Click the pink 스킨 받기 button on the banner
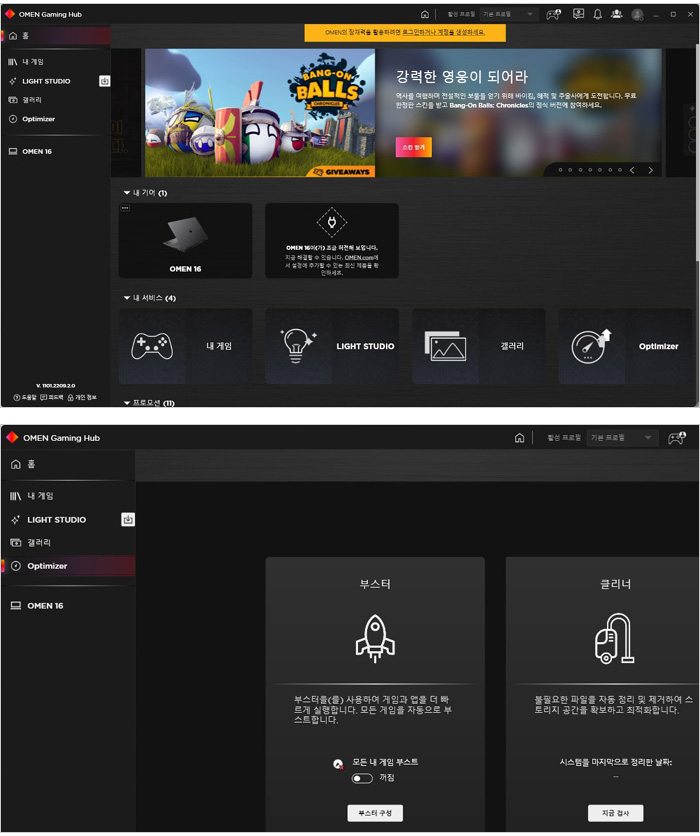 click(414, 147)
